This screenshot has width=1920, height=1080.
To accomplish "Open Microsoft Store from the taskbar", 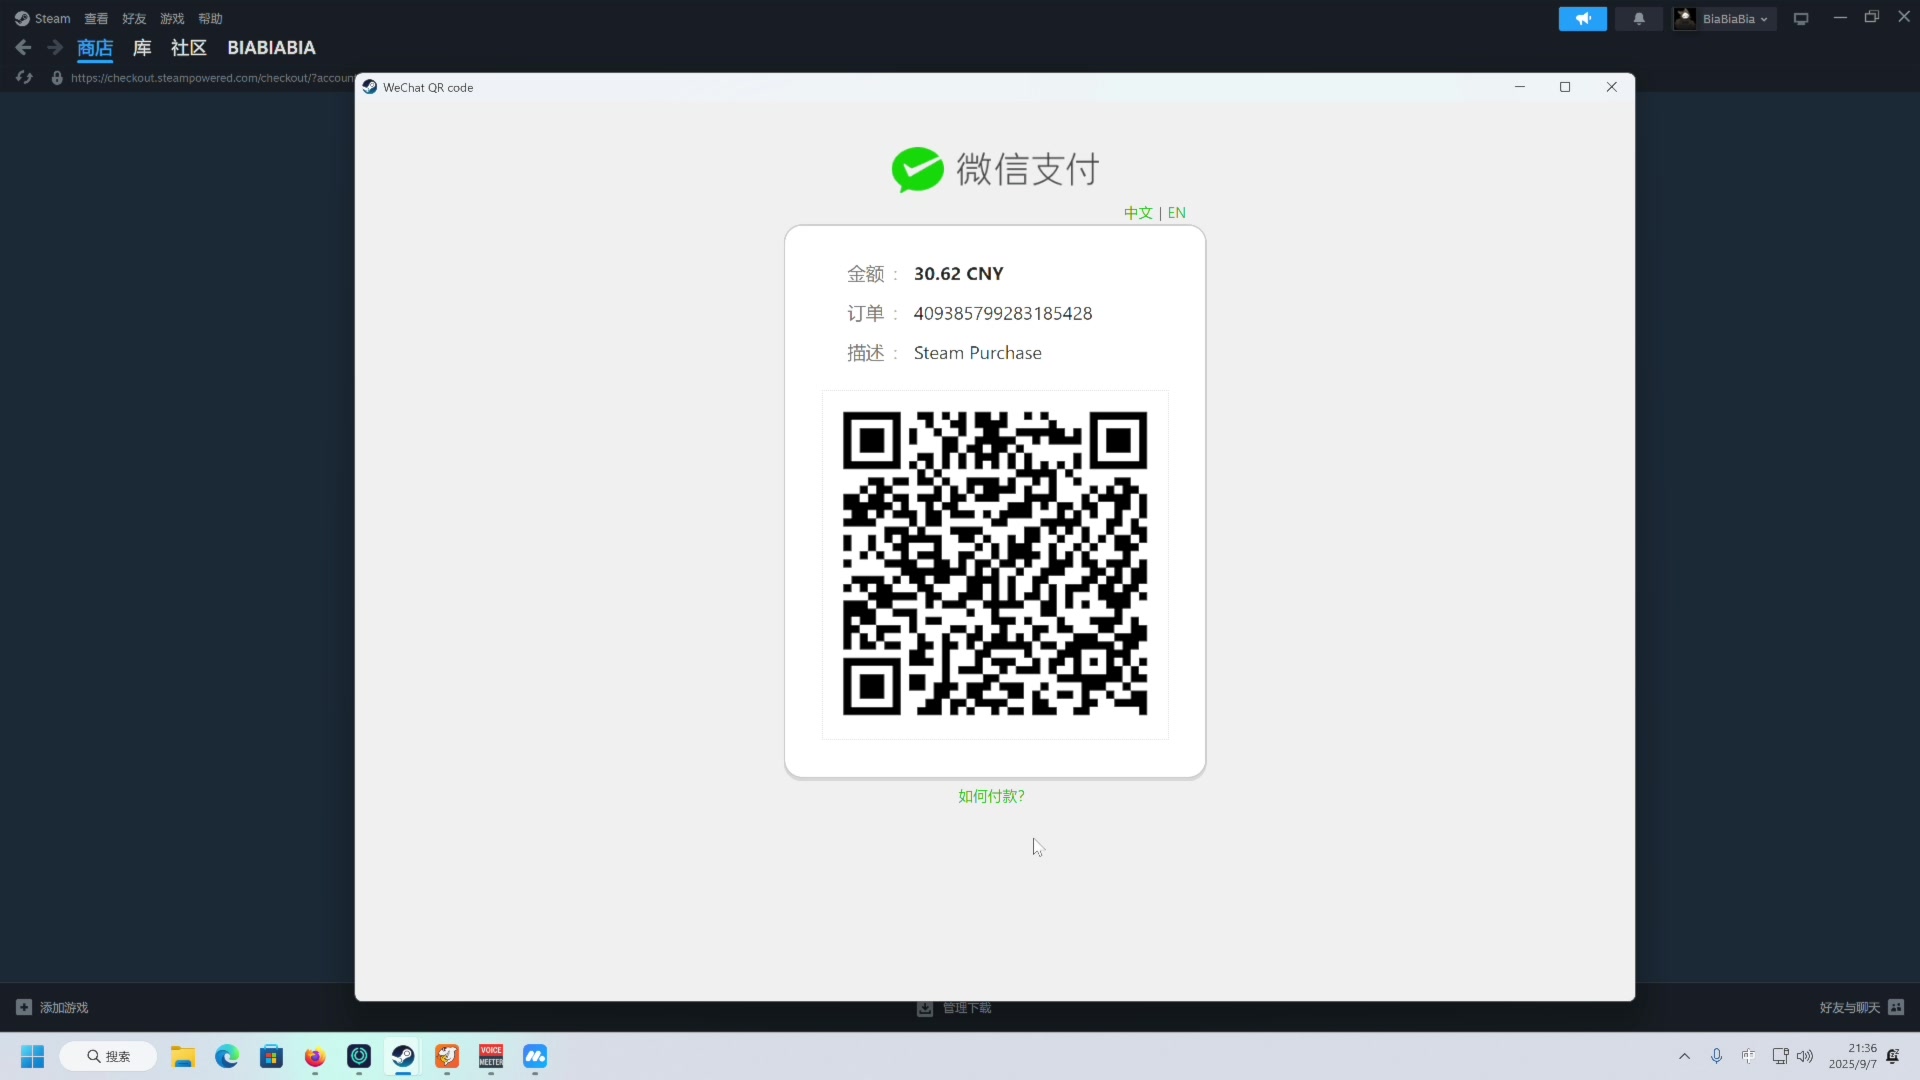I will coord(271,1056).
